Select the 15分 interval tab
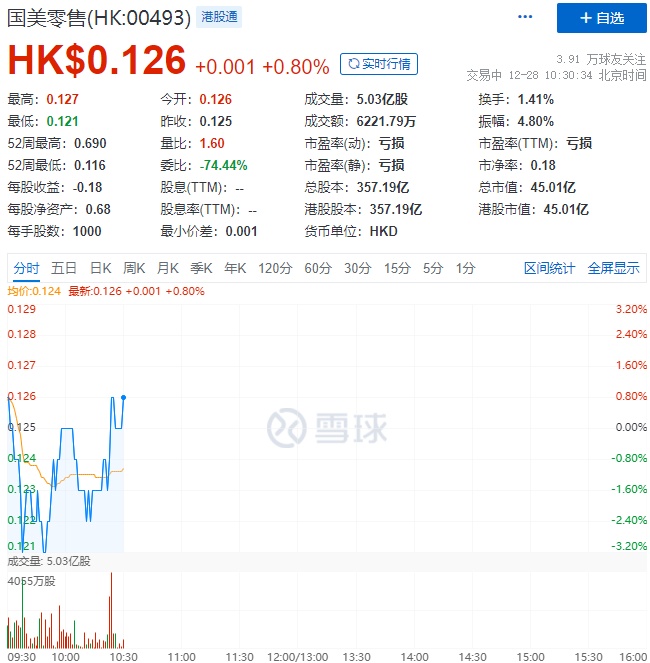 coord(397,268)
